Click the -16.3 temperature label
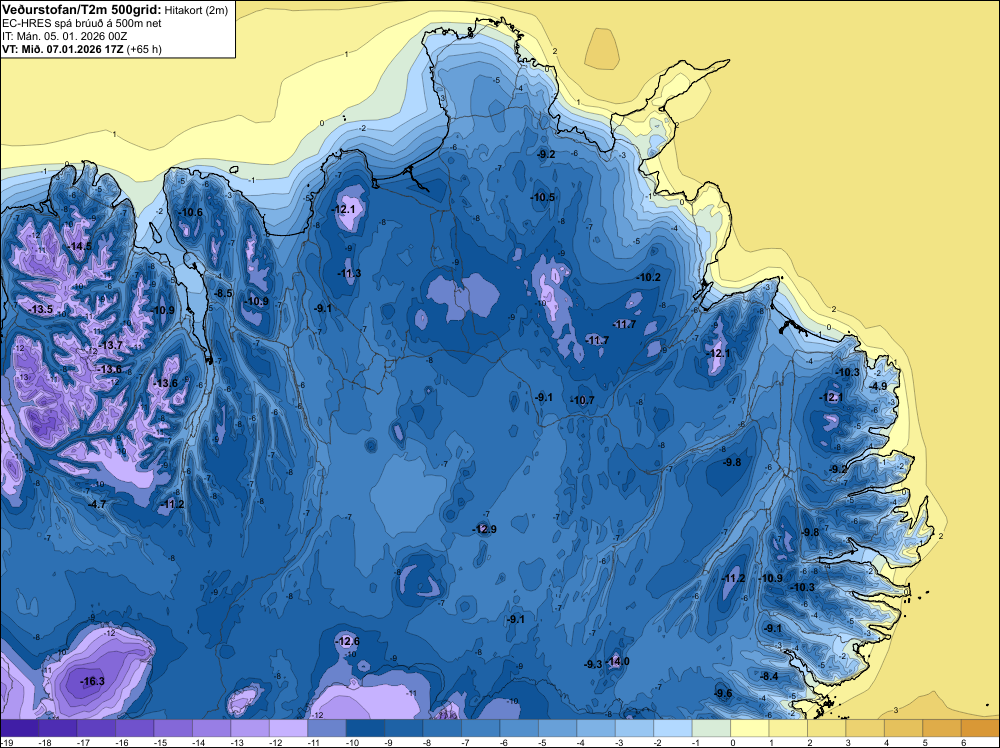 click(92, 682)
